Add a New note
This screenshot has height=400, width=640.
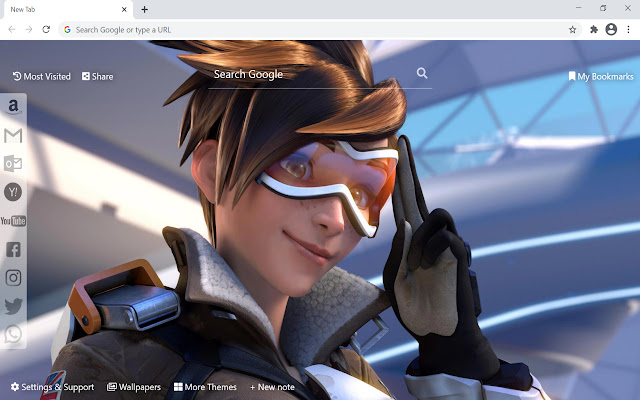click(272, 387)
